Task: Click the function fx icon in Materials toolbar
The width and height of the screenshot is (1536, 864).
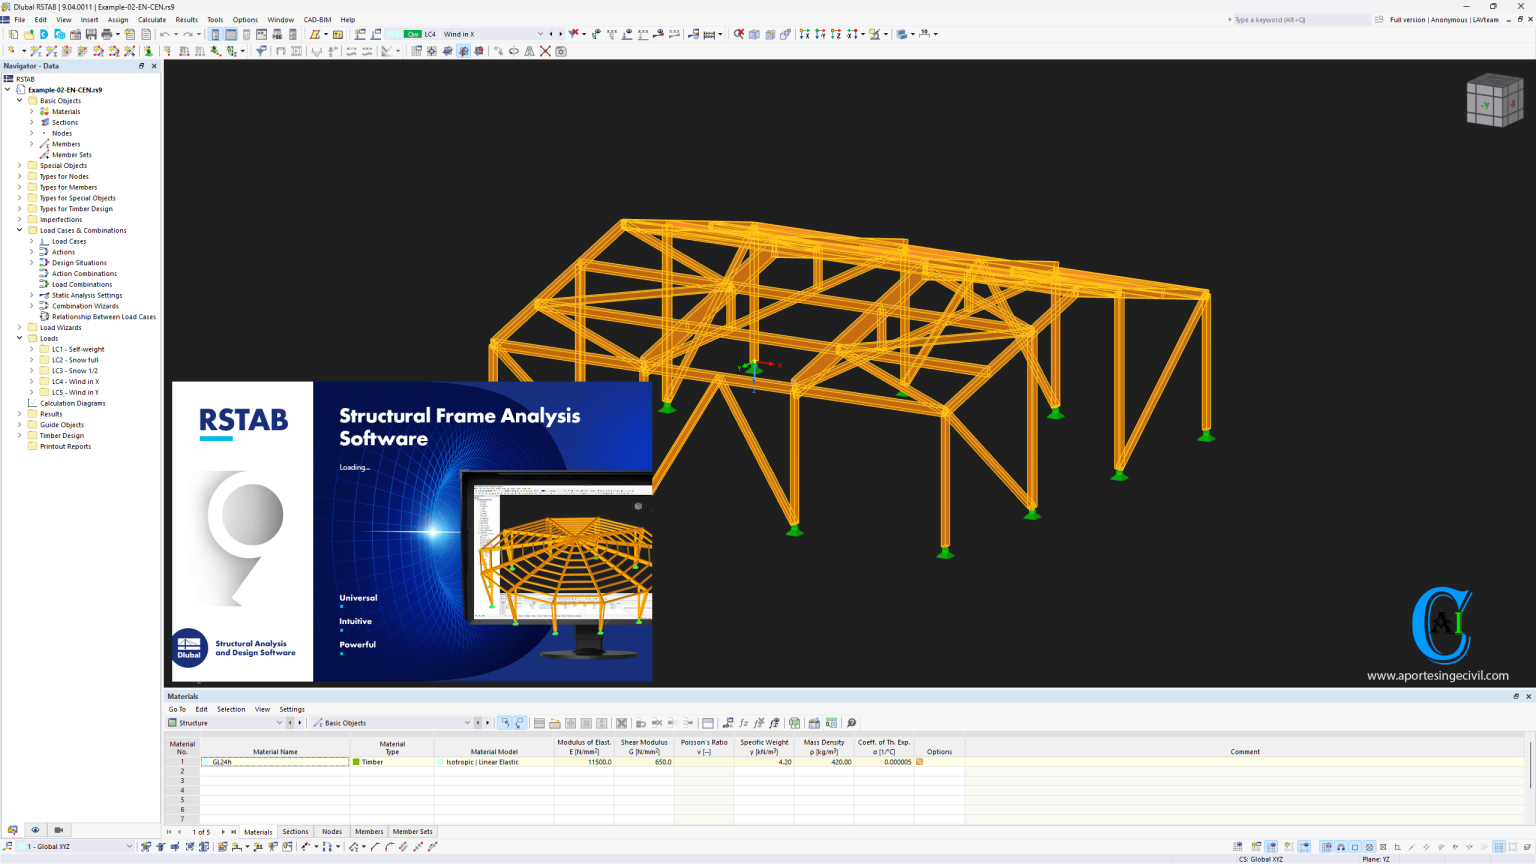Action: tap(743, 723)
